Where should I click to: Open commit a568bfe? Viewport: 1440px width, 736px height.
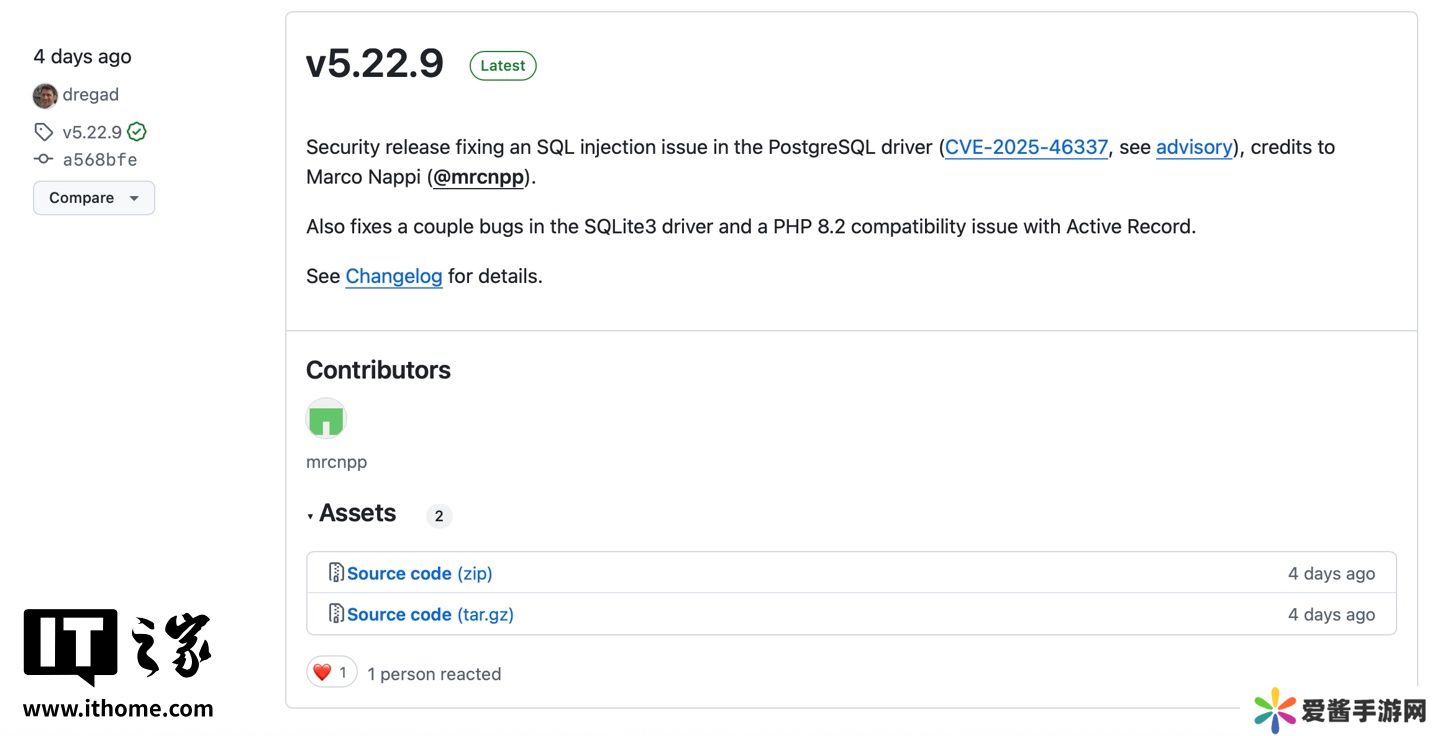pyautogui.click(x=100, y=159)
